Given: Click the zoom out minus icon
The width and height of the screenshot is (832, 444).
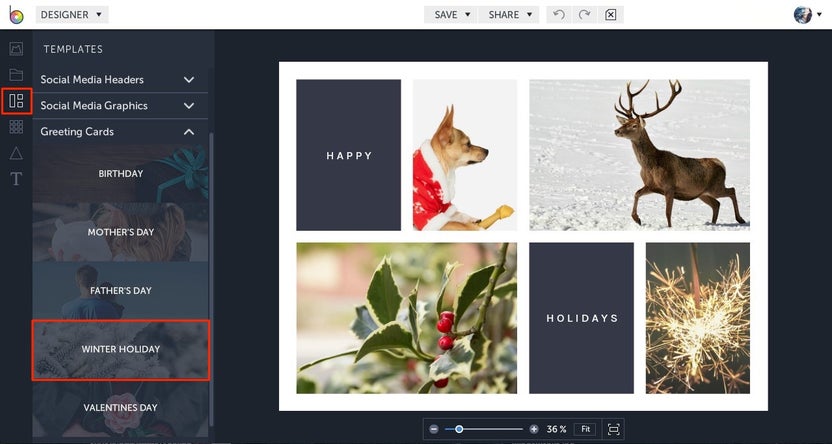Looking at the screenshot, I should tap(434, 429).
